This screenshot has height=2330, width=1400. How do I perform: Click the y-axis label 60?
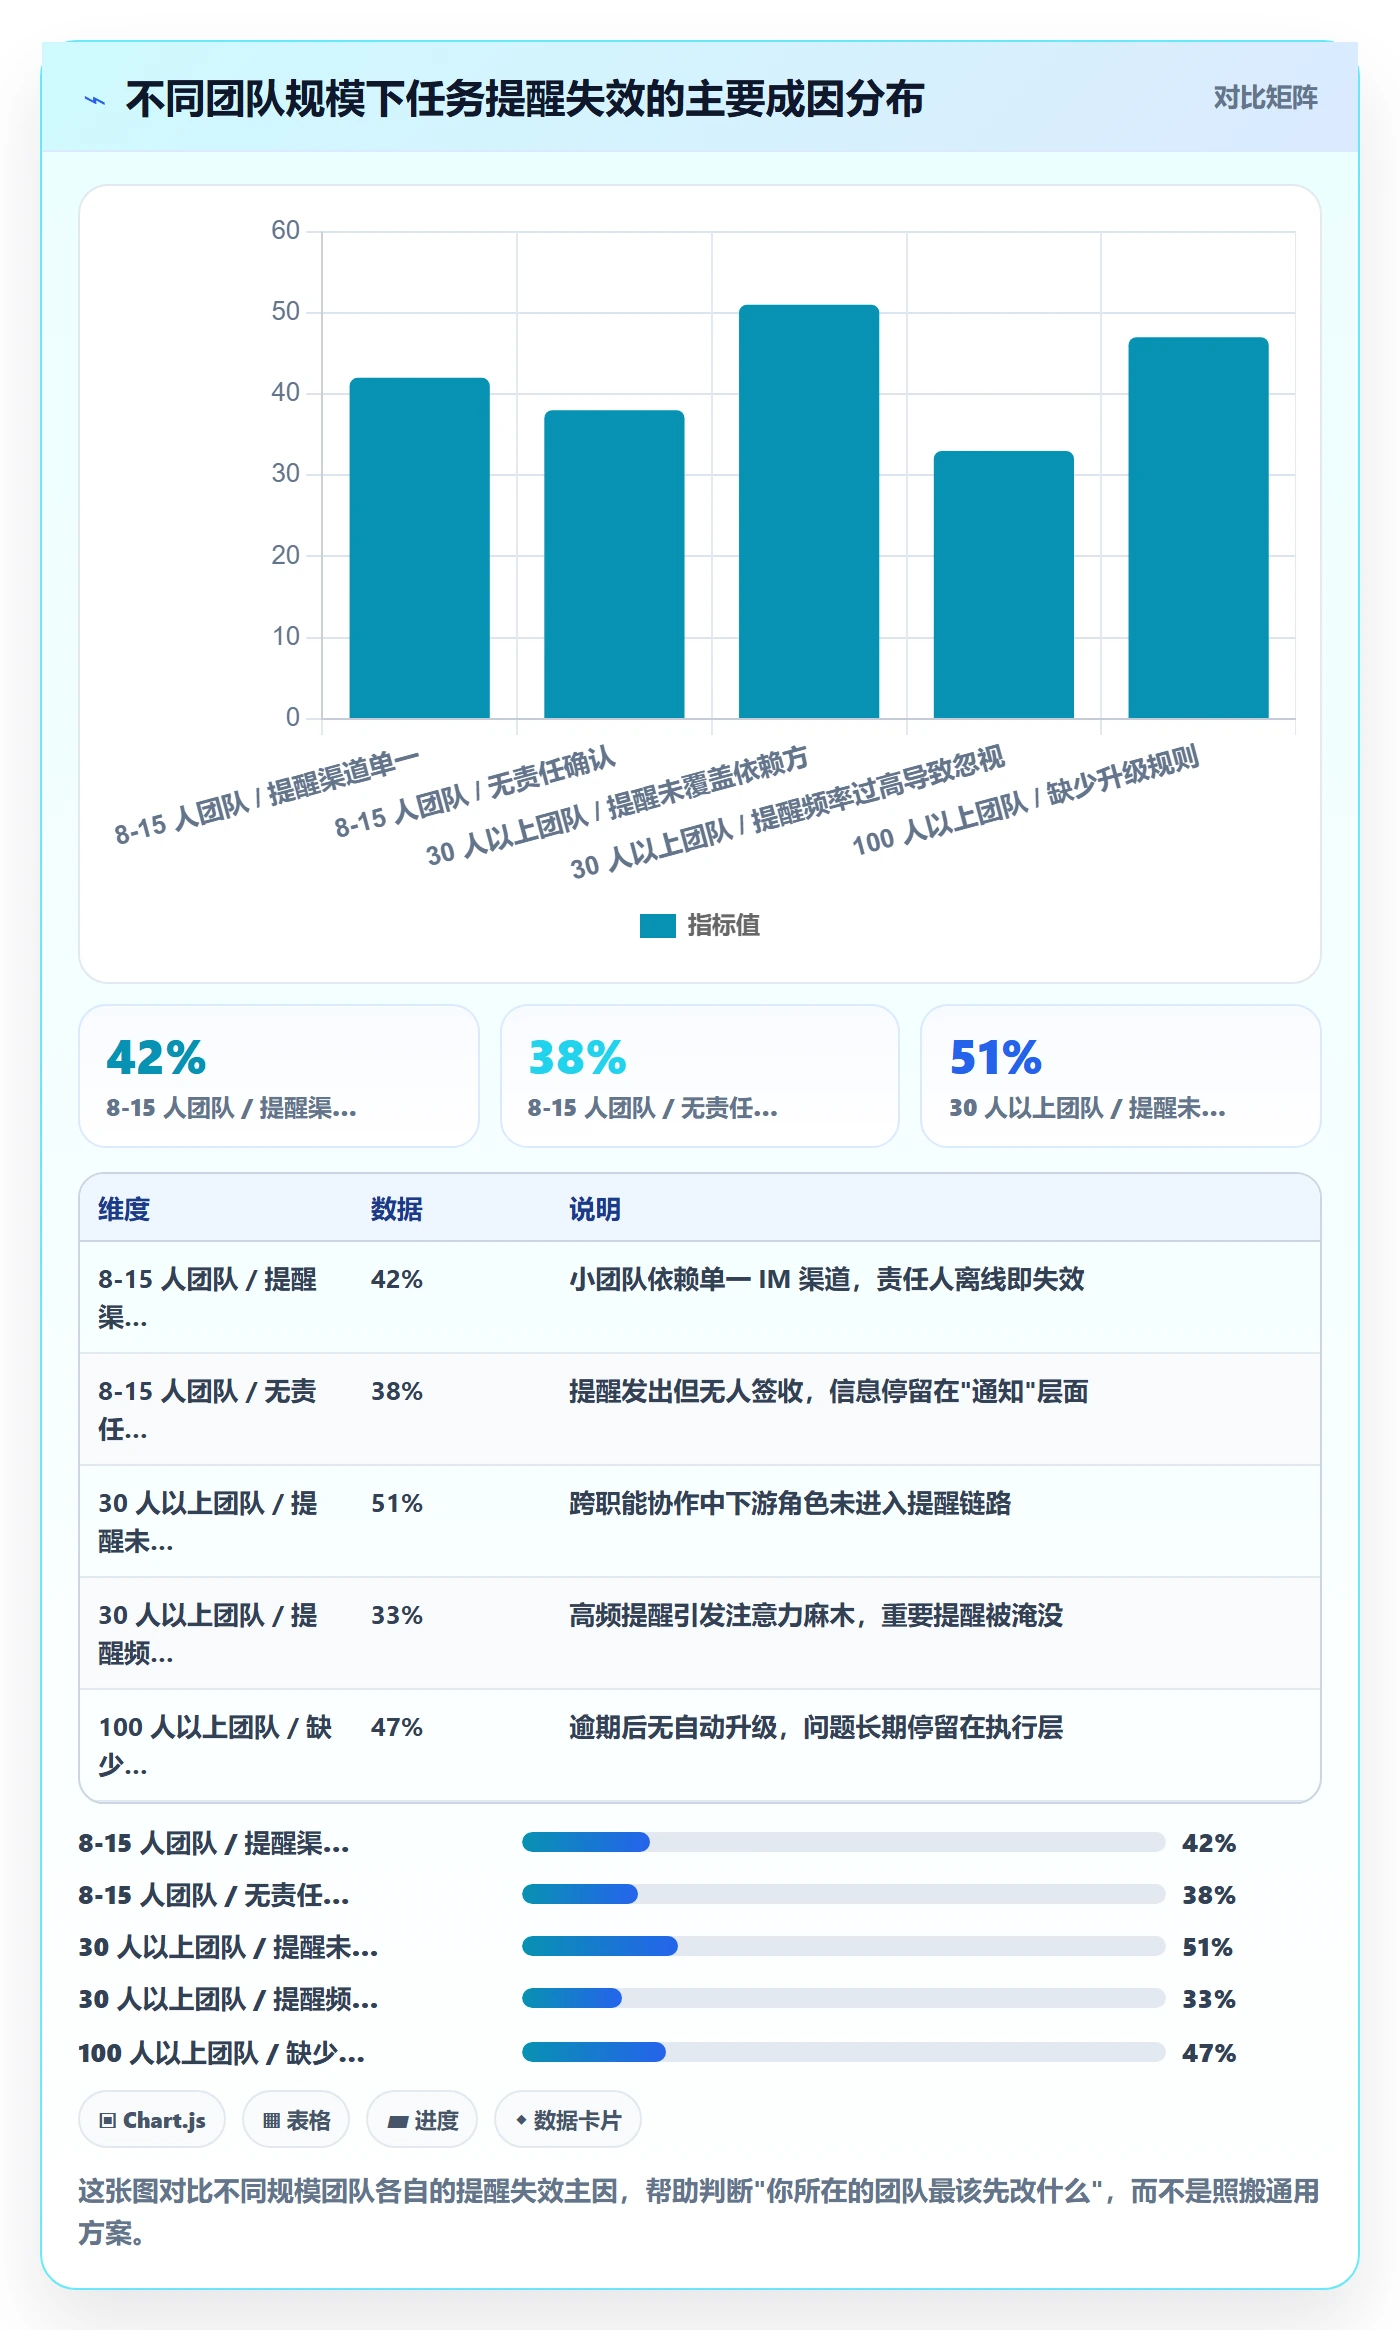[x=285, y=230]
